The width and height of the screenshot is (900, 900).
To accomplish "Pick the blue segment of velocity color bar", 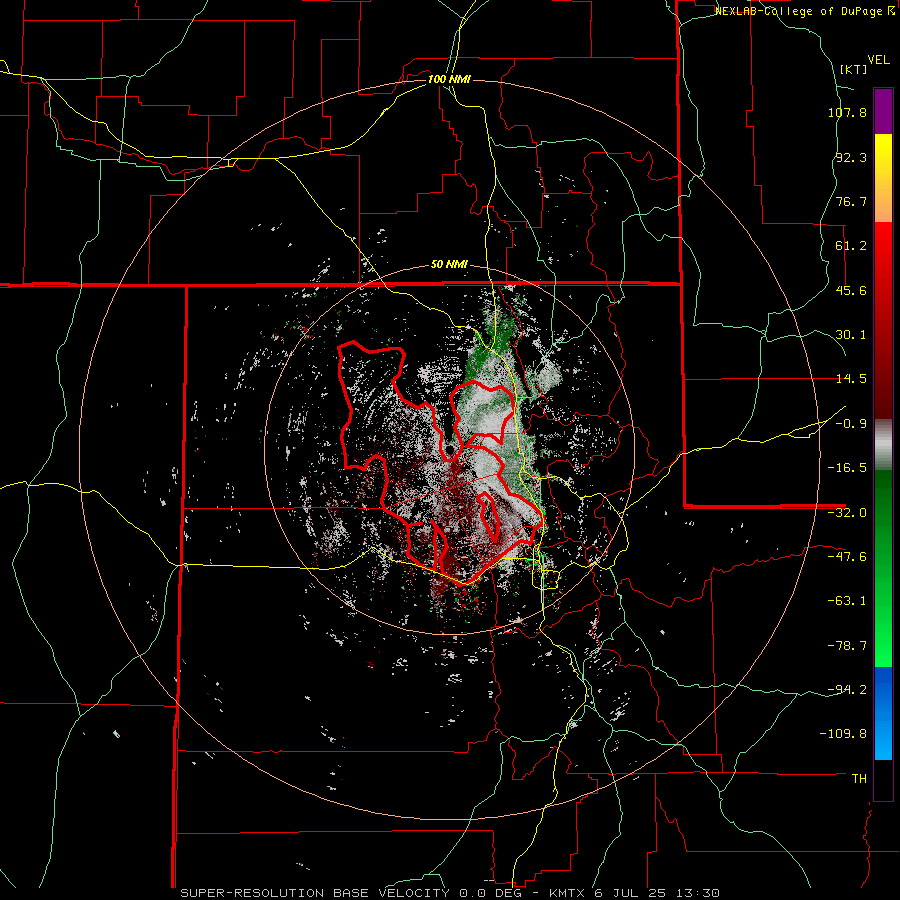I will (883, 713).
